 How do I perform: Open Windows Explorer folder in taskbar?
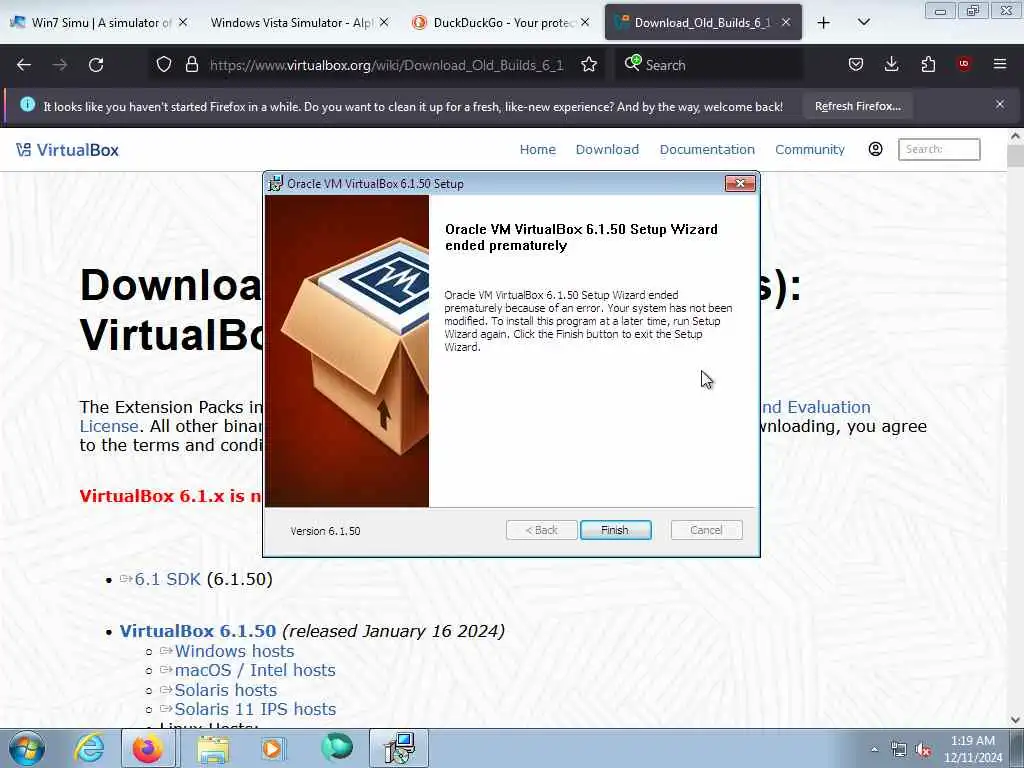pos(213,748)
